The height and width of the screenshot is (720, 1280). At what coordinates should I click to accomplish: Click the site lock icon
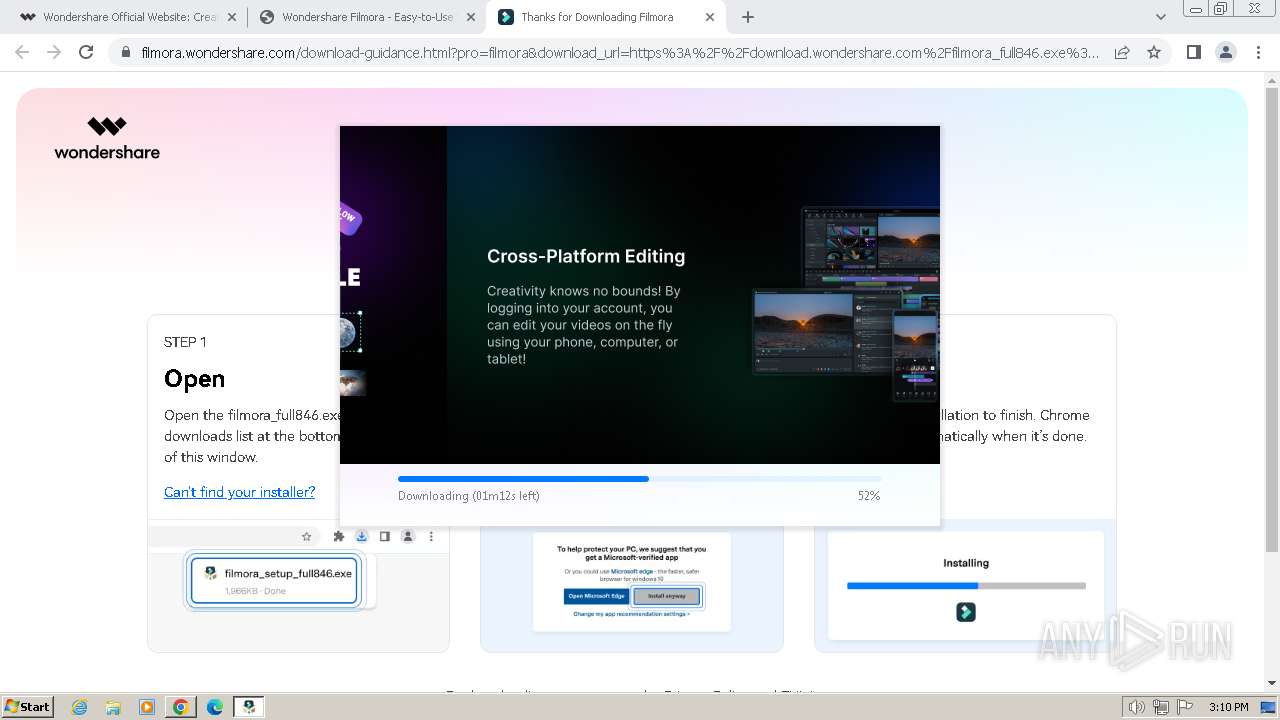coord(125,52)
